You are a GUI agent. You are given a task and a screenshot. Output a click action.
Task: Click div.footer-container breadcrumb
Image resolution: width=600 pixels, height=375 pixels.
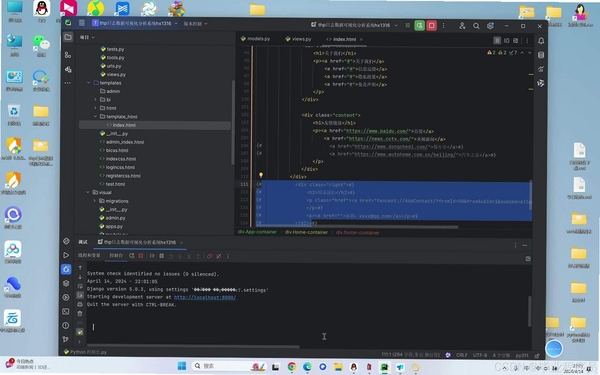point(358,232)
